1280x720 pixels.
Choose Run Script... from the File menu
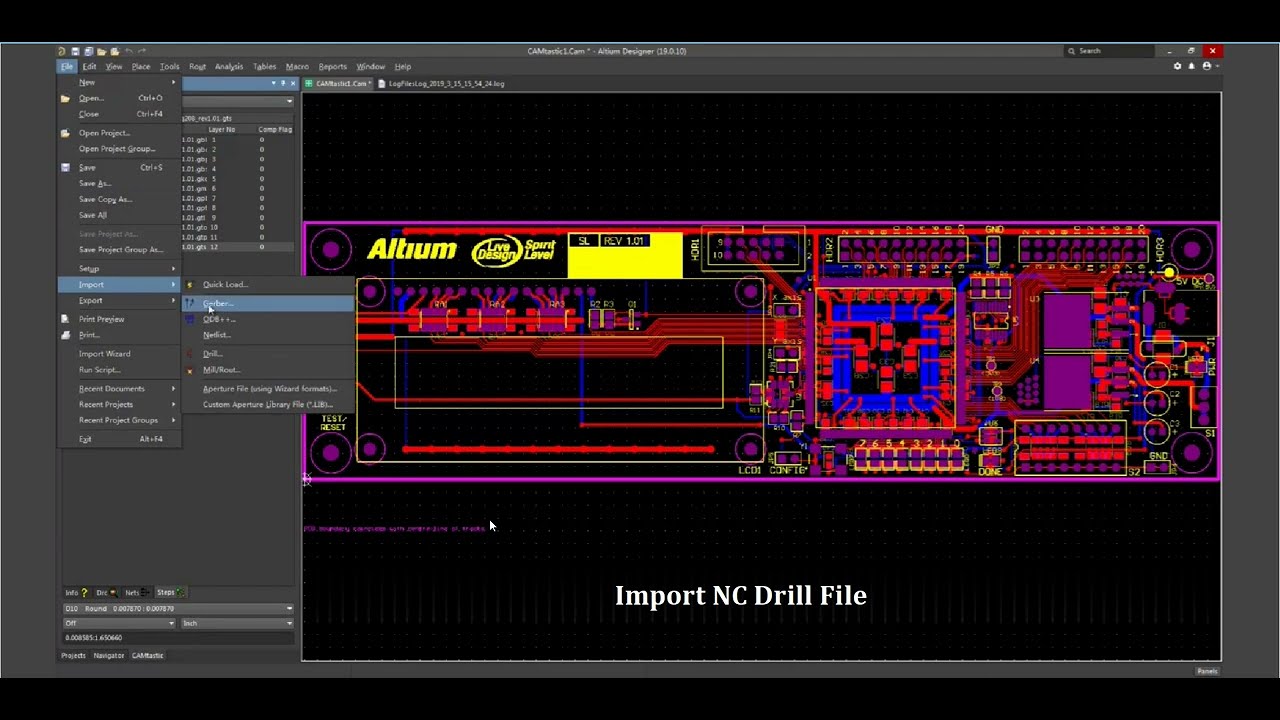(x=119, y=369)
